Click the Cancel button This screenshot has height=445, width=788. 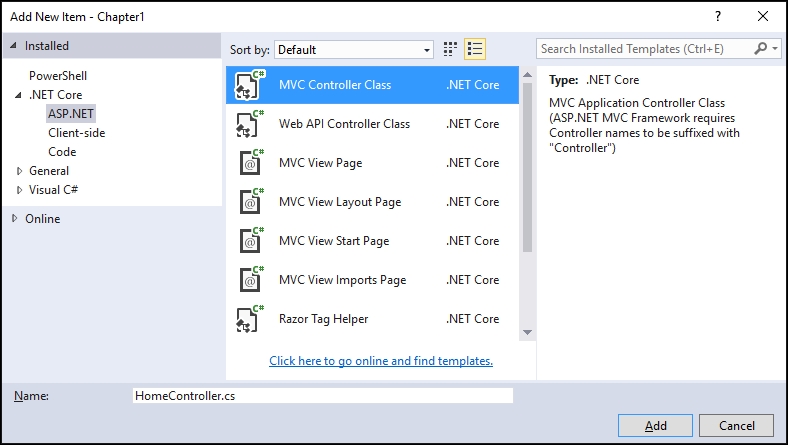tap(736, 426)
